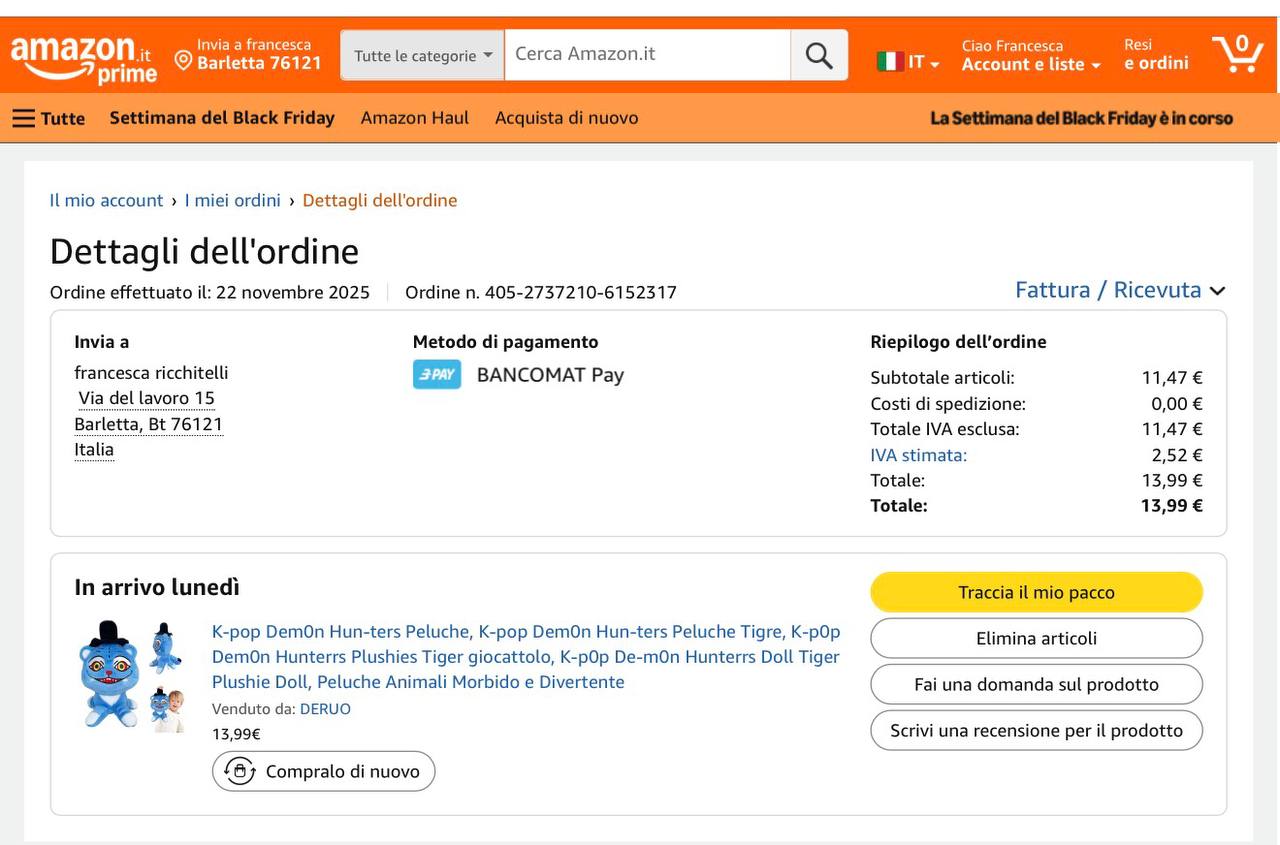Image resolution: width=1280 pixels, height=845 pixels.
Task: Click the delivery location pin icon
Action: pos(183,60)
